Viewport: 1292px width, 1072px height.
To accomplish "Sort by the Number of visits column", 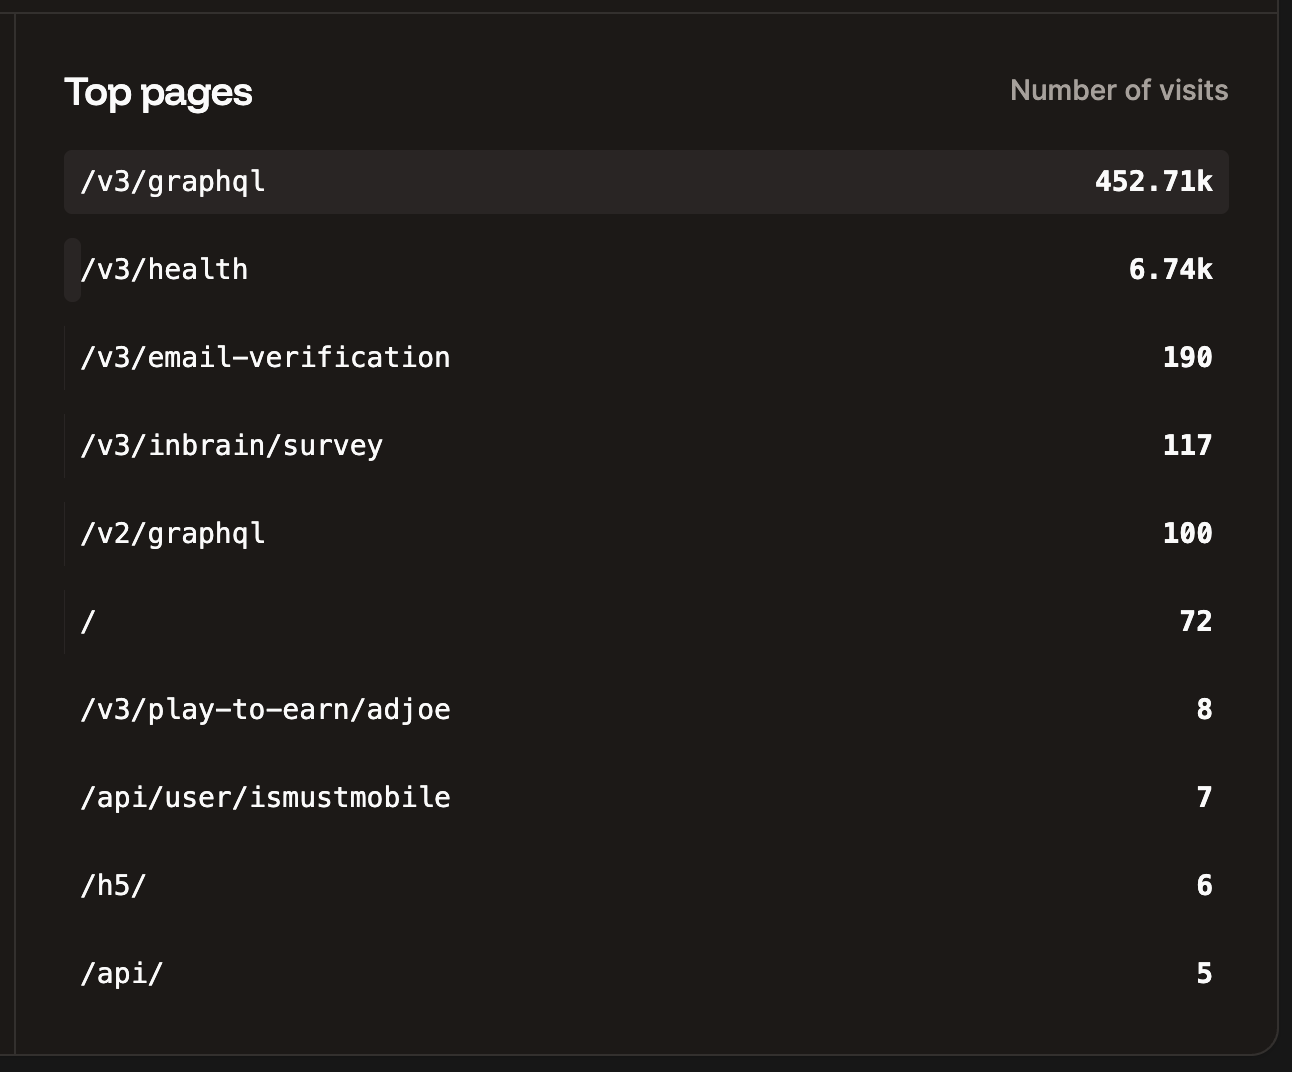I will [1119, 90].
